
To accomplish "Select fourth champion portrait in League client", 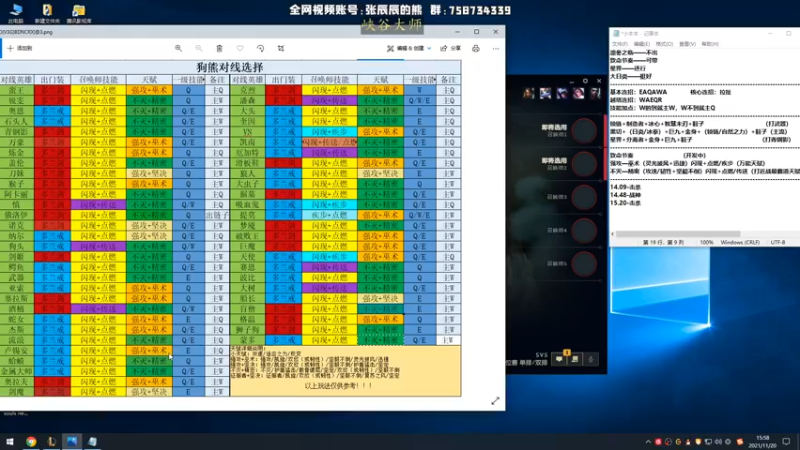I will (x=579, y=93).
